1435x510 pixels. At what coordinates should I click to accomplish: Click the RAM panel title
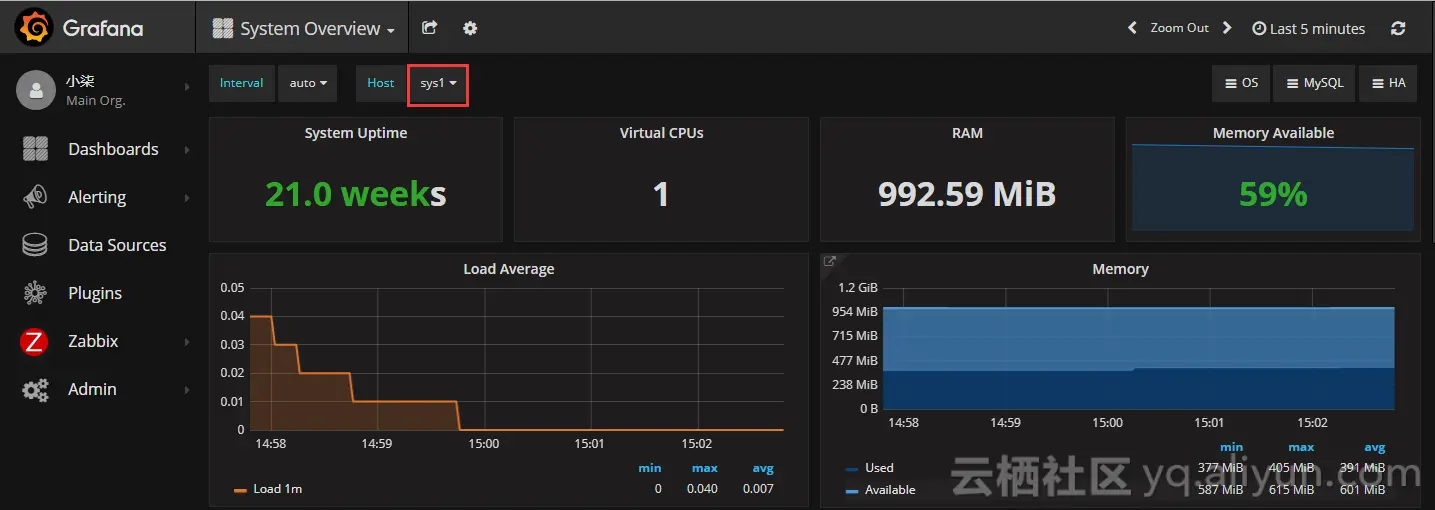pyautogui.click(x=967, y=133)
